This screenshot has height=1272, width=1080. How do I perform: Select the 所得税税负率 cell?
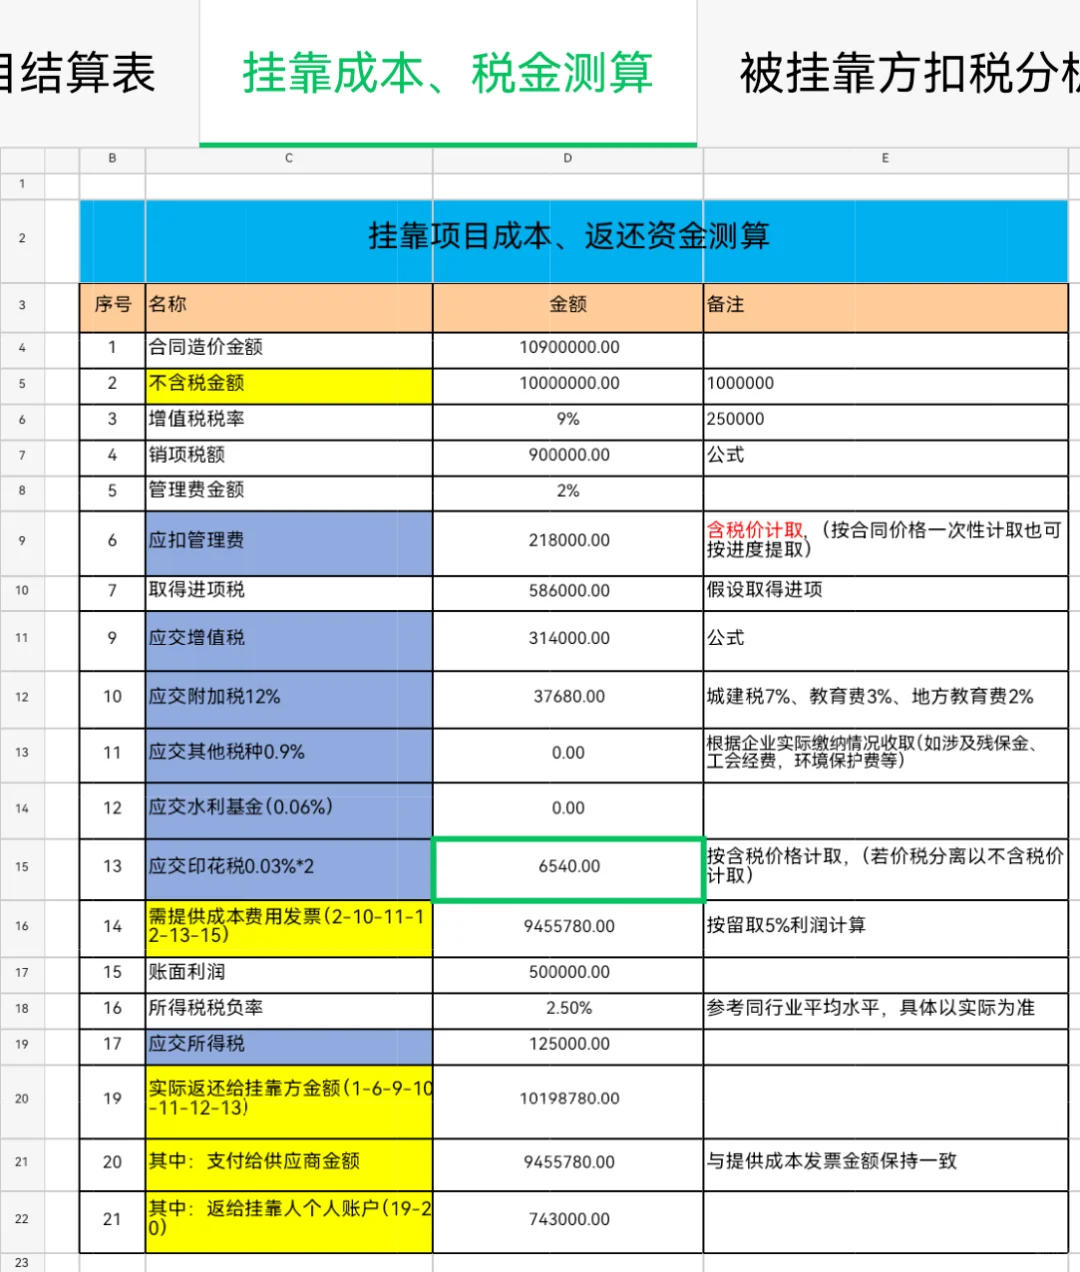289,1009
